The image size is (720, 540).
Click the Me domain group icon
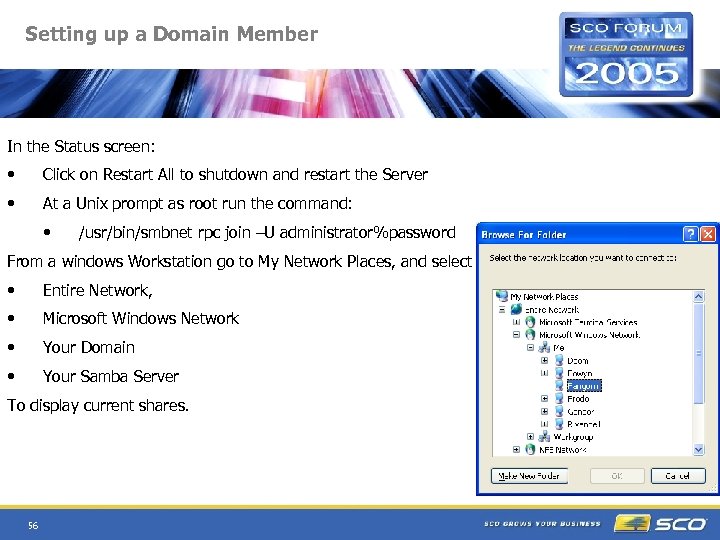click(x=544, y=348)
